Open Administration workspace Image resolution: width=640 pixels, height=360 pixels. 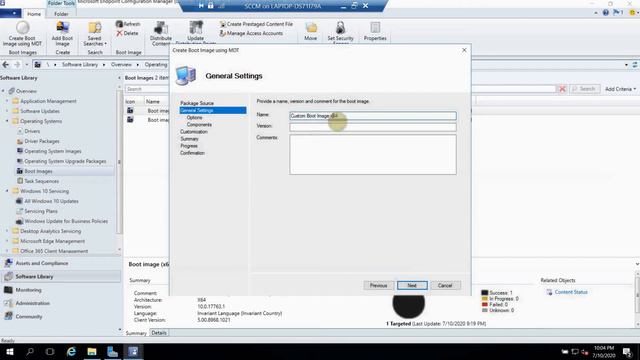click(32, 303)
